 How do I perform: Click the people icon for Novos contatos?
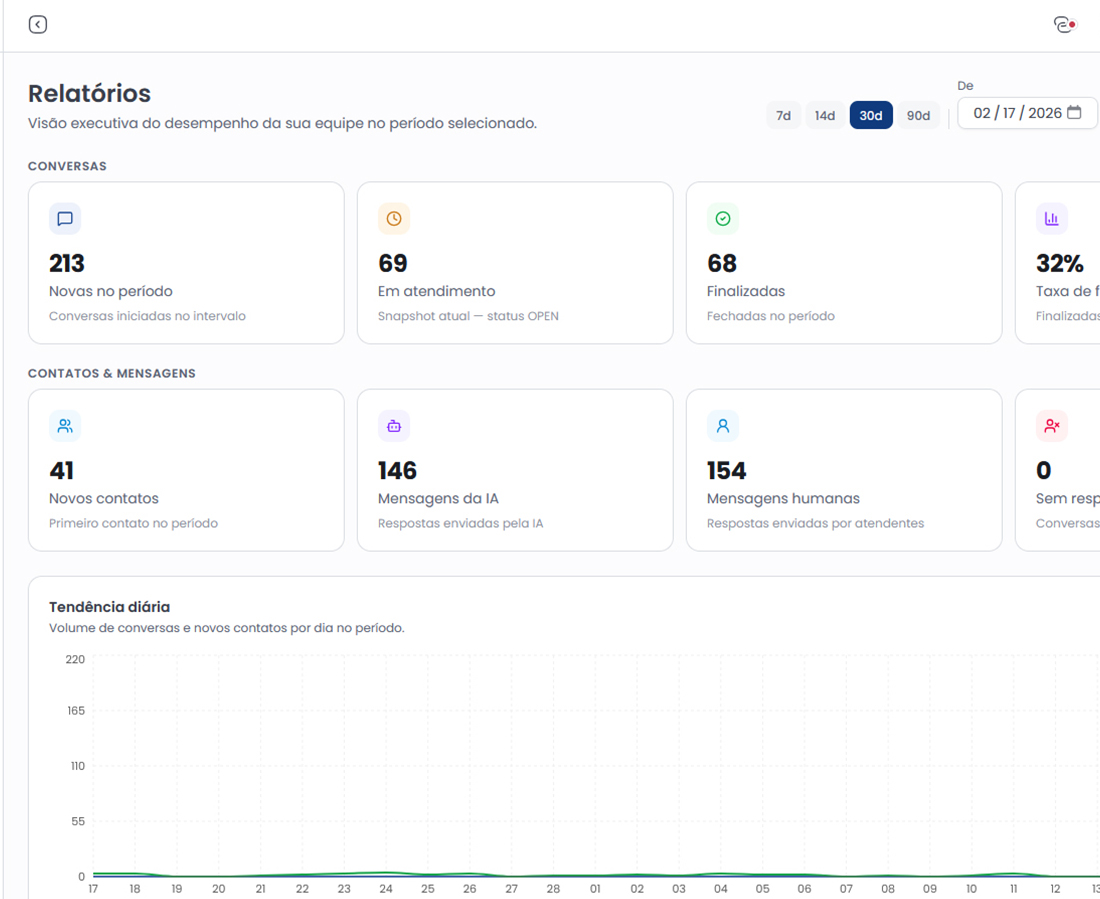pos(65,426)
